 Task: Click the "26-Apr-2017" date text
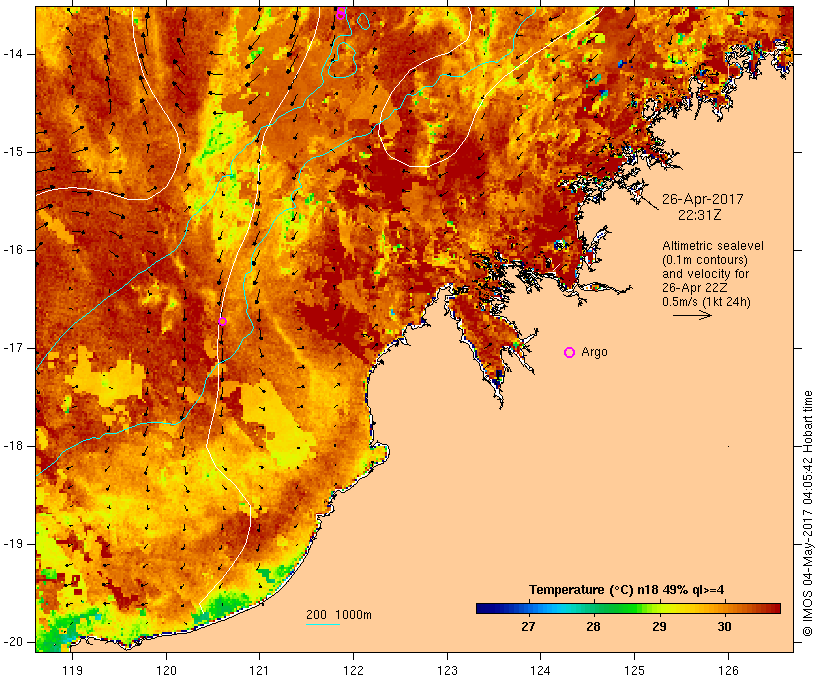coord(702,199)
